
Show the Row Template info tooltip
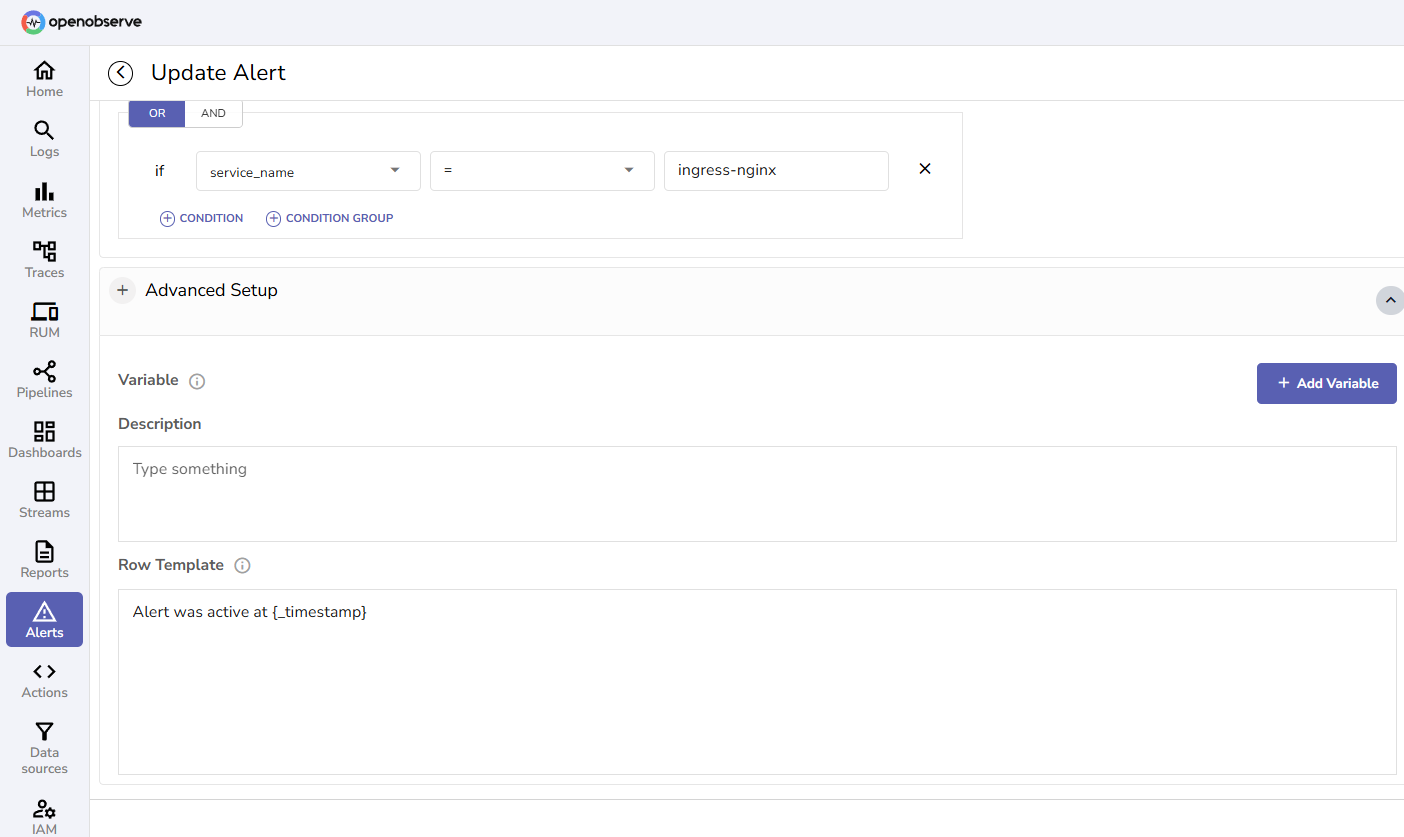point(242,565)
